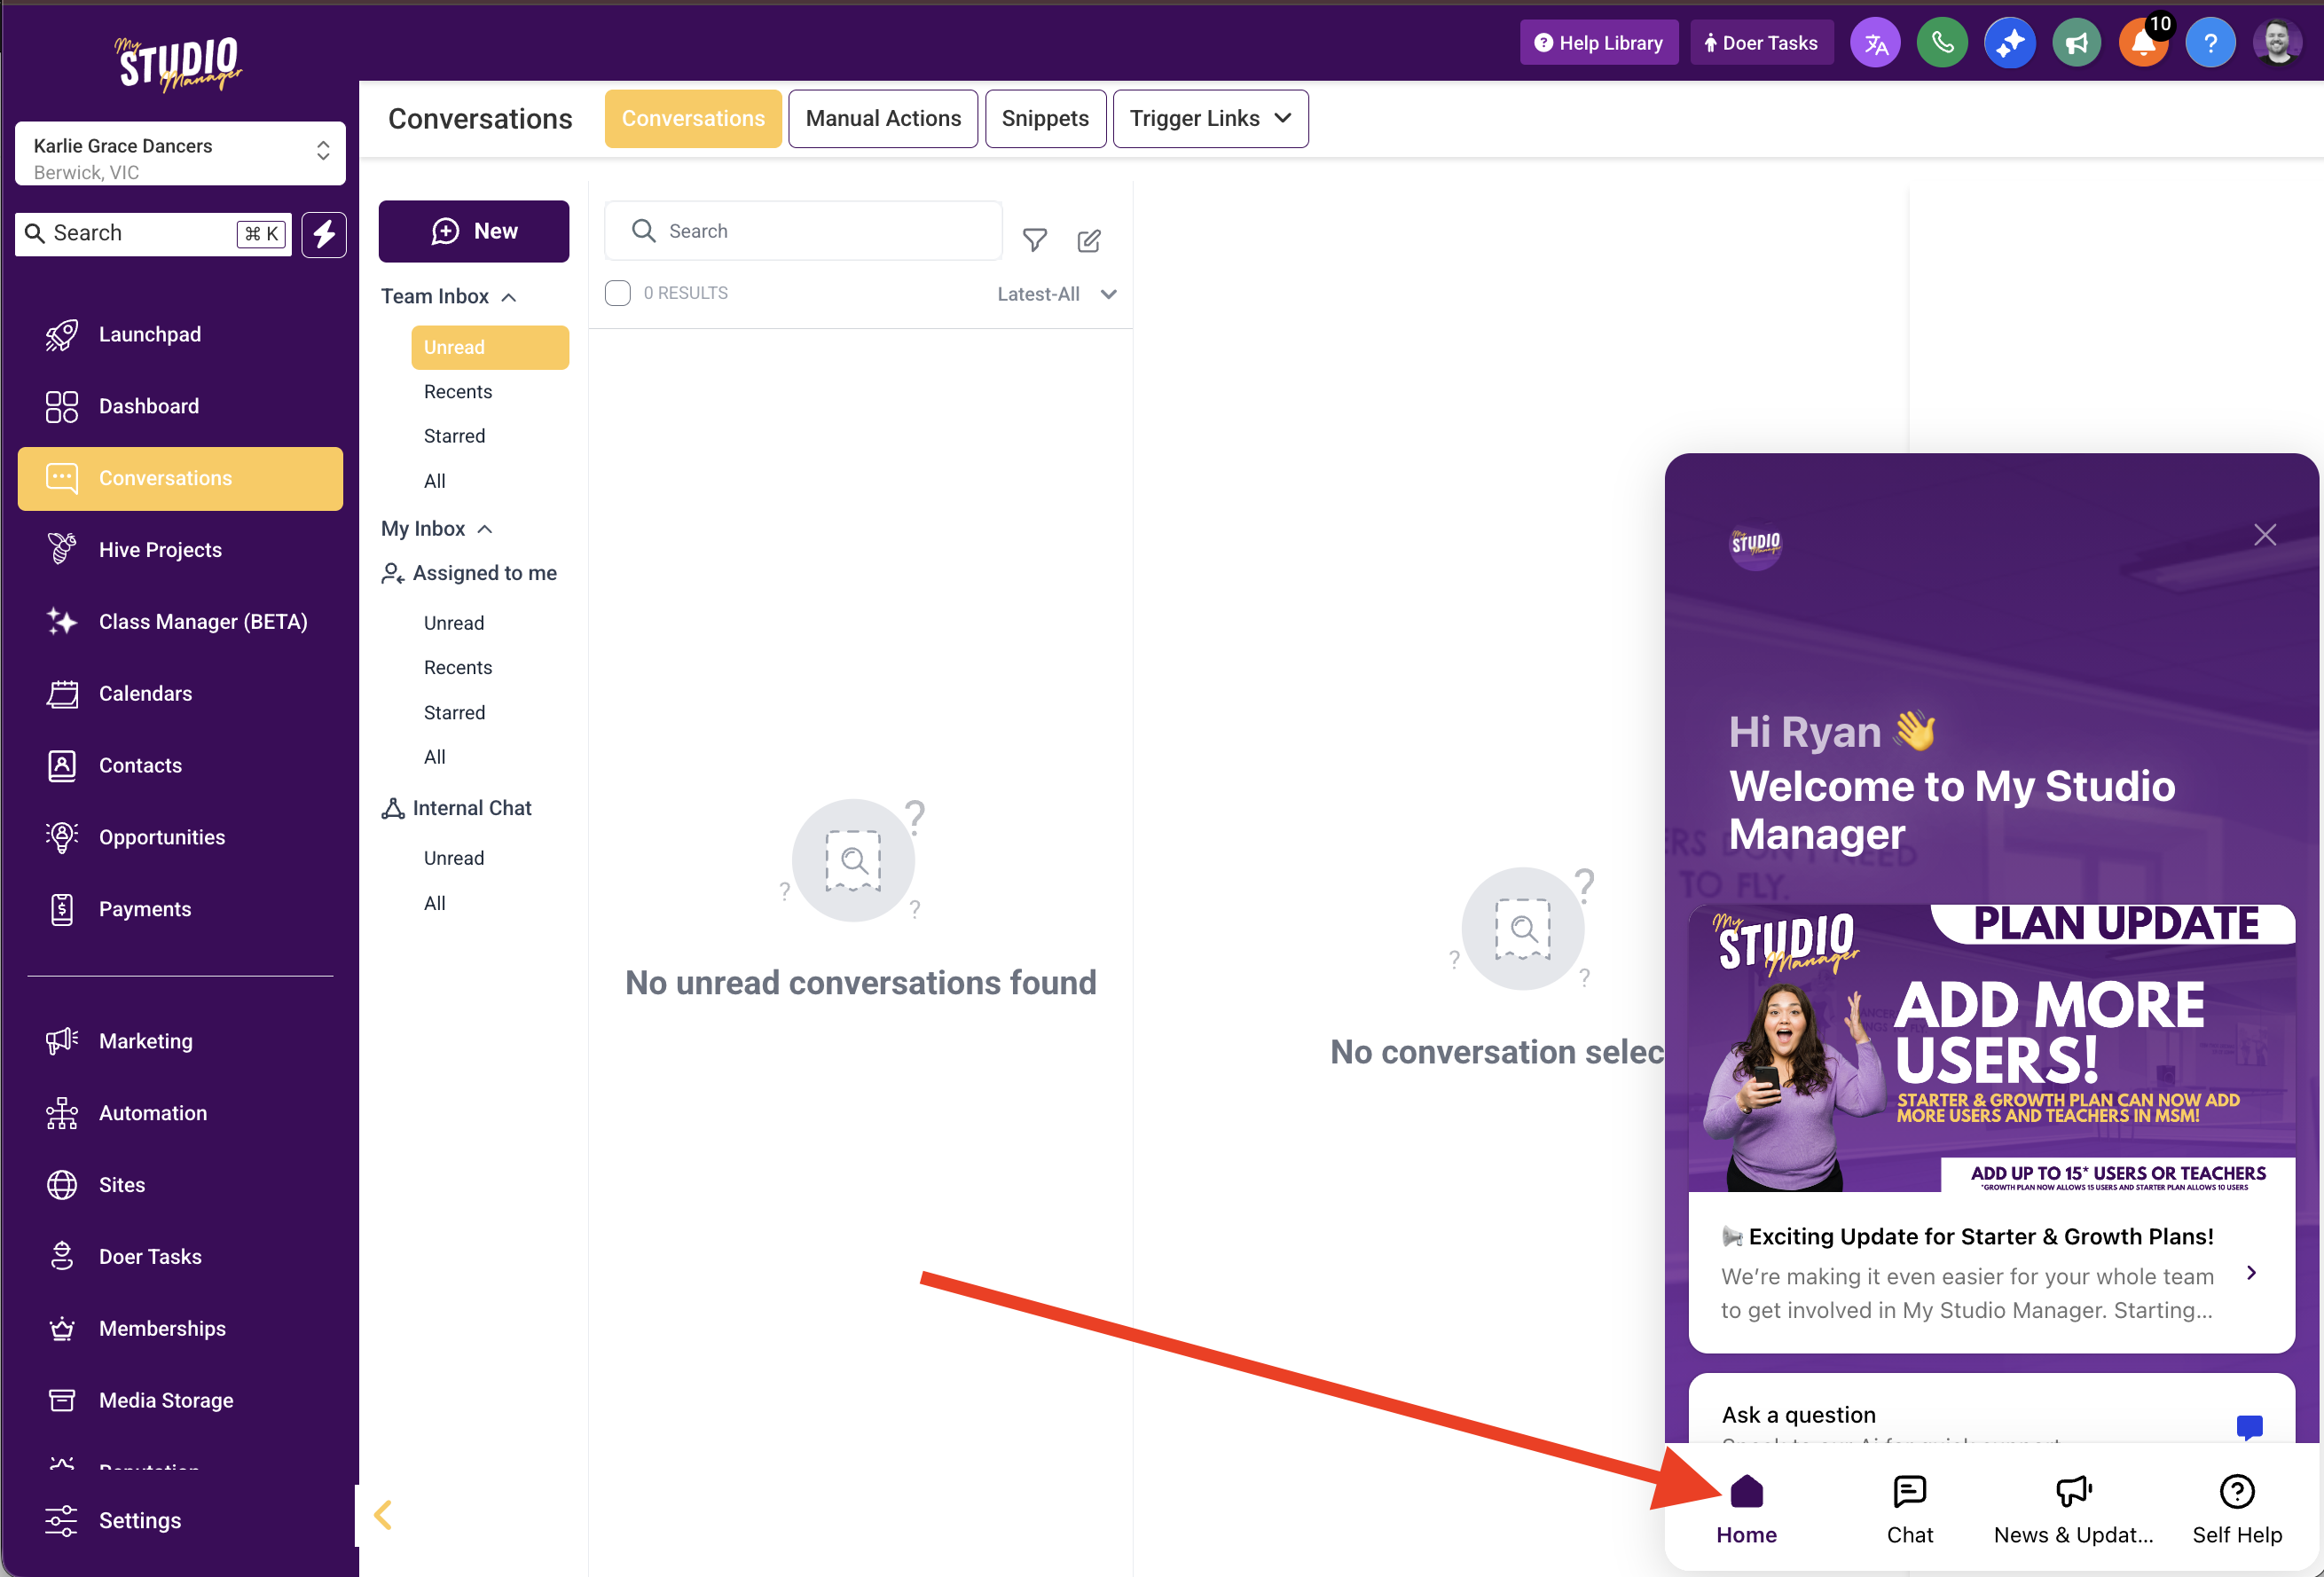Image resolution: width=2324 pixels, height=1577 pixels.
Task: Click the New conversation button
Action: point(474,232)
